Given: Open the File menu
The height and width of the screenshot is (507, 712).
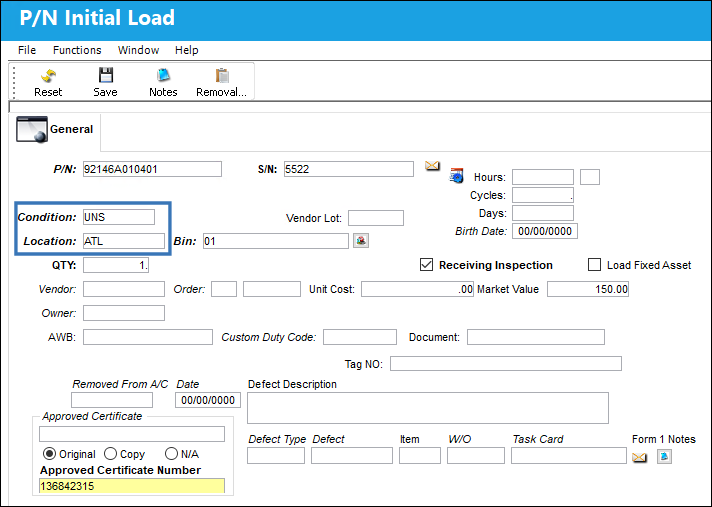Looking at the screenshot, I should pos(27,50).
